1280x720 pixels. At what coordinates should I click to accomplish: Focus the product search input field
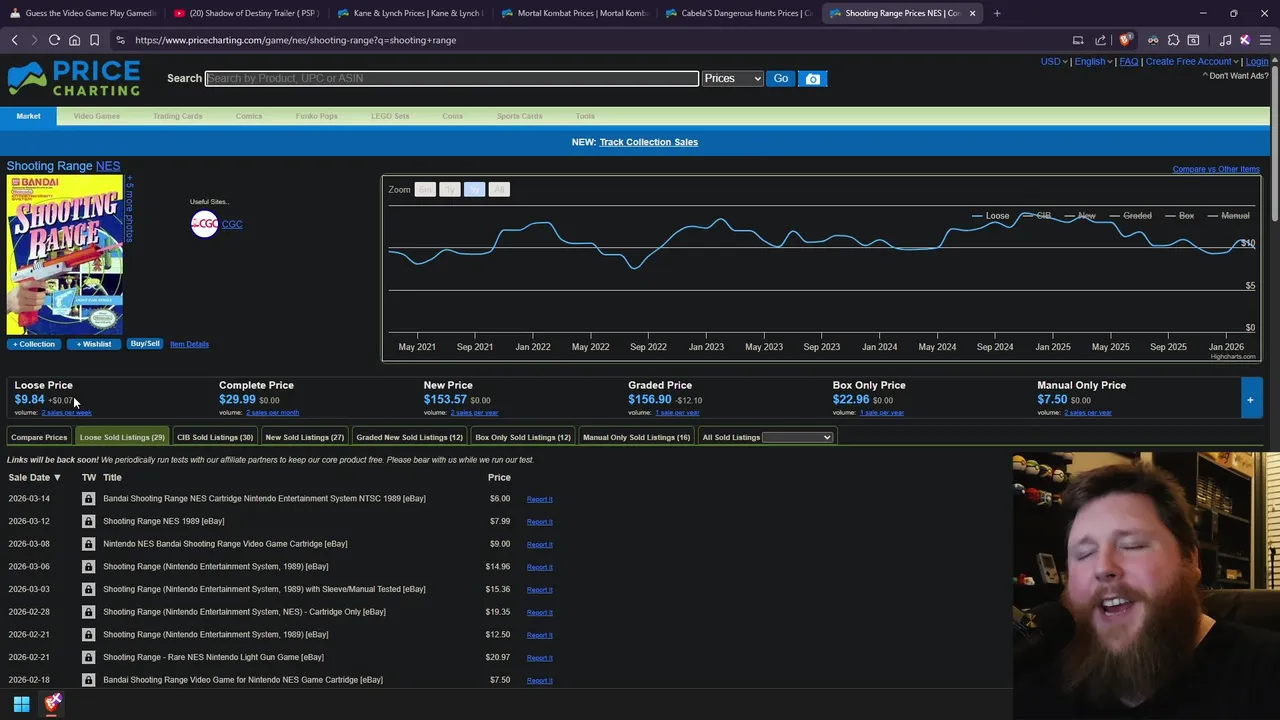pos(452,78)
